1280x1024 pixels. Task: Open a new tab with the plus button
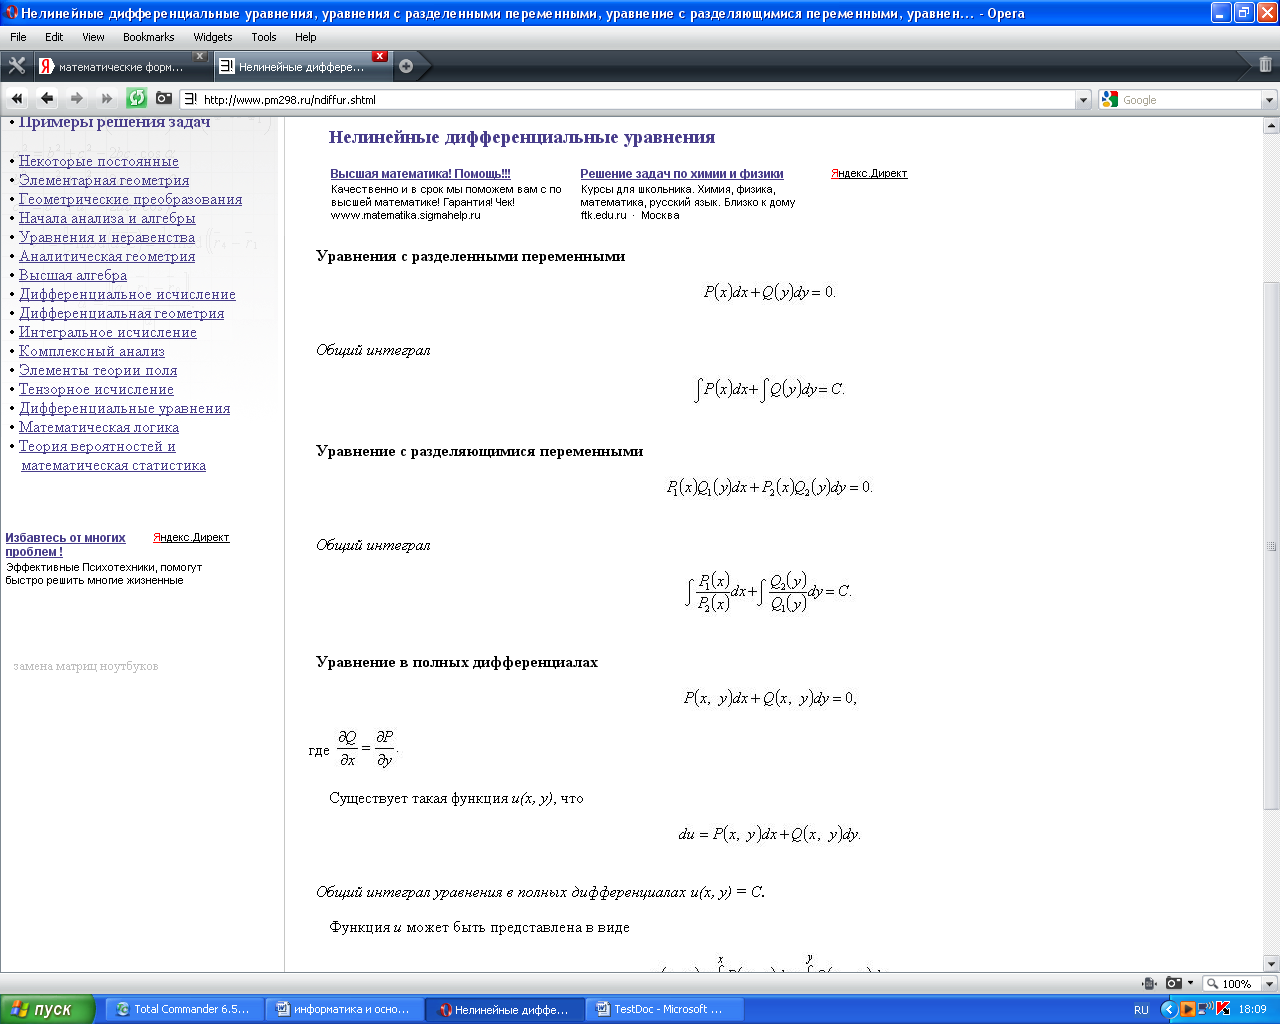[406, 66]
